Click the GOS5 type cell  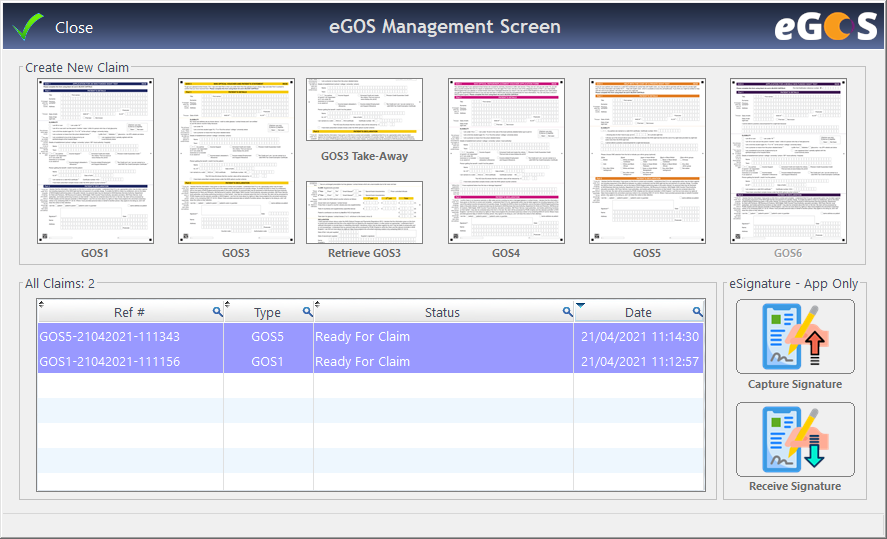(268, 337)
